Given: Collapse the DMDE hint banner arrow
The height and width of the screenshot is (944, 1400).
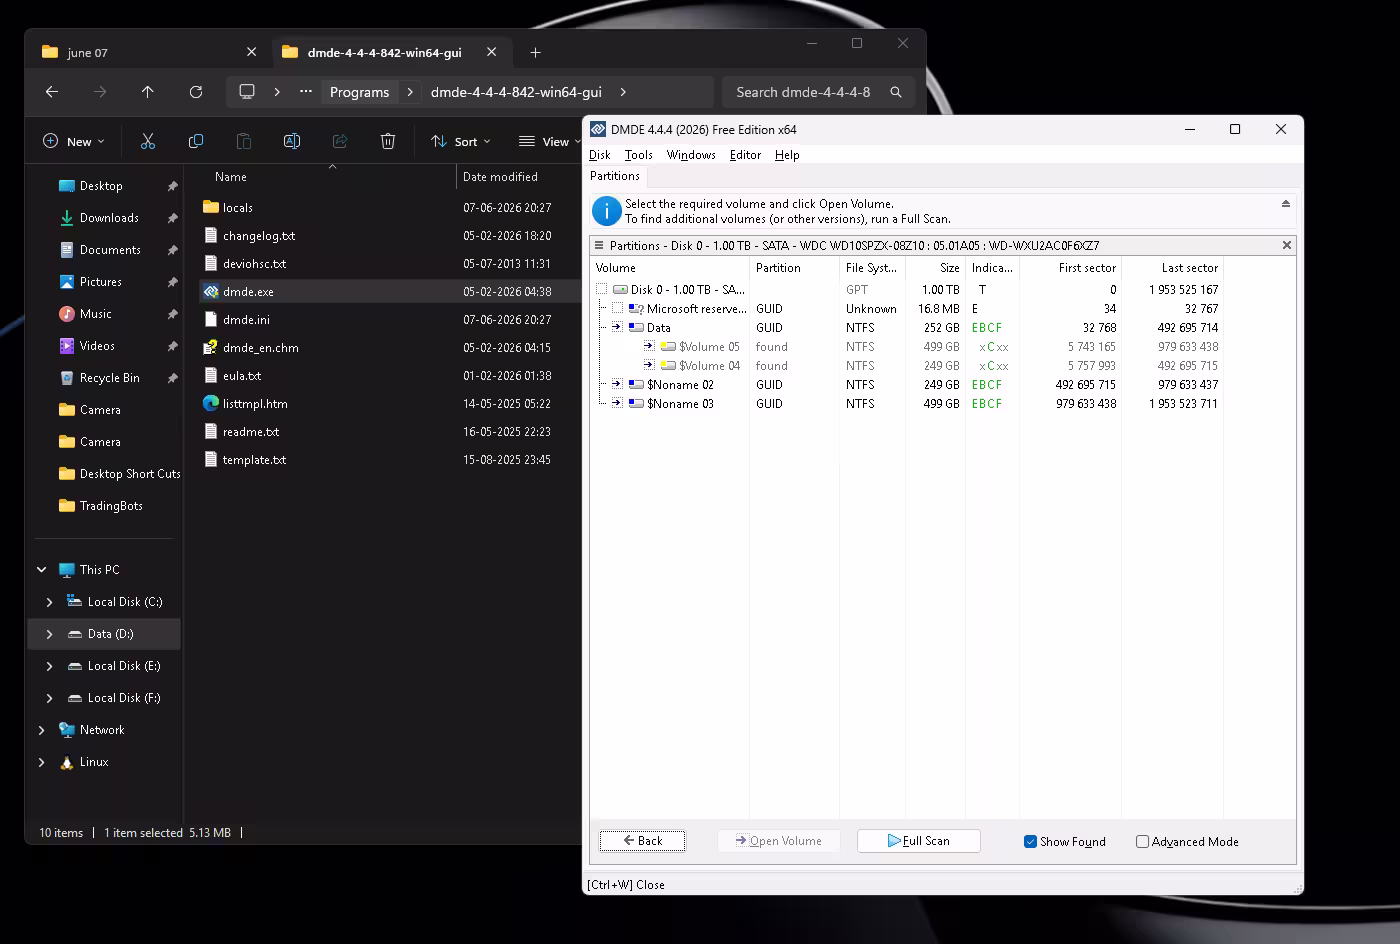Looking at the screenshot, I should (1286, 204).
